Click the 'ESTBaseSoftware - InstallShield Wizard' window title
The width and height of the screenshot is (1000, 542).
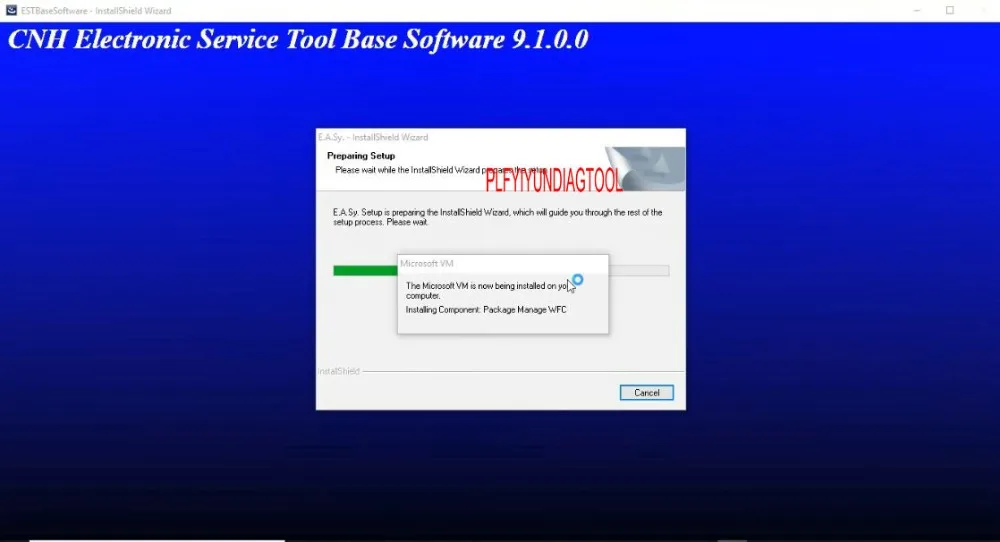point(96,11)
